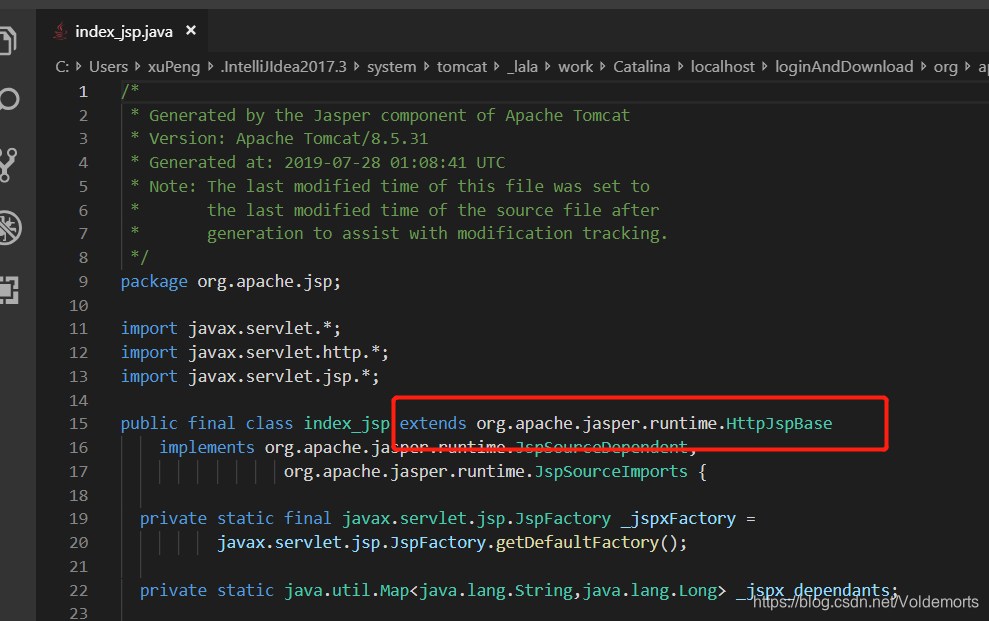
Task: Expand the breadcrumb chevron after Catalina
Action: click(x=681, y=66)
